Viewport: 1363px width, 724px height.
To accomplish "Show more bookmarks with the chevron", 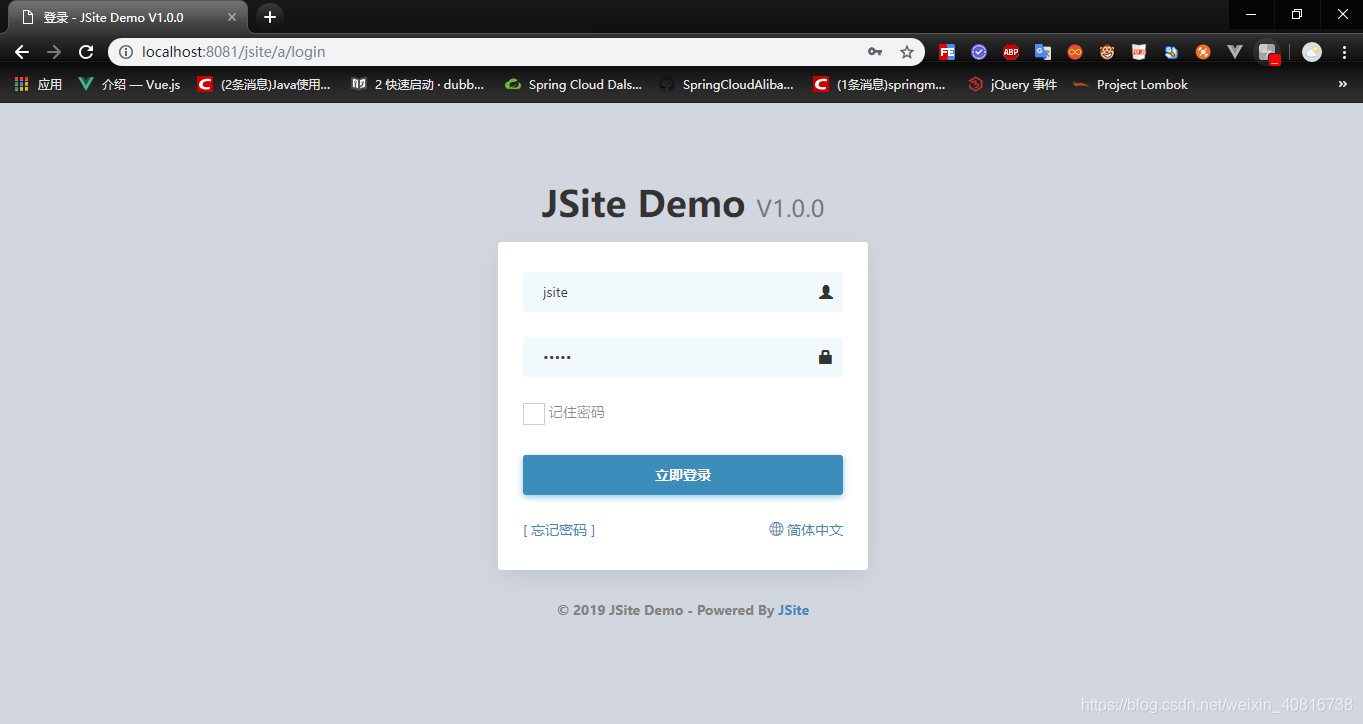I will (1342, 85).
